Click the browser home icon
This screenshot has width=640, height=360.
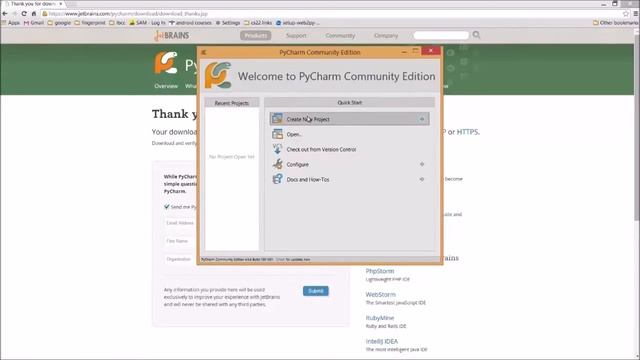click(34, 13)
